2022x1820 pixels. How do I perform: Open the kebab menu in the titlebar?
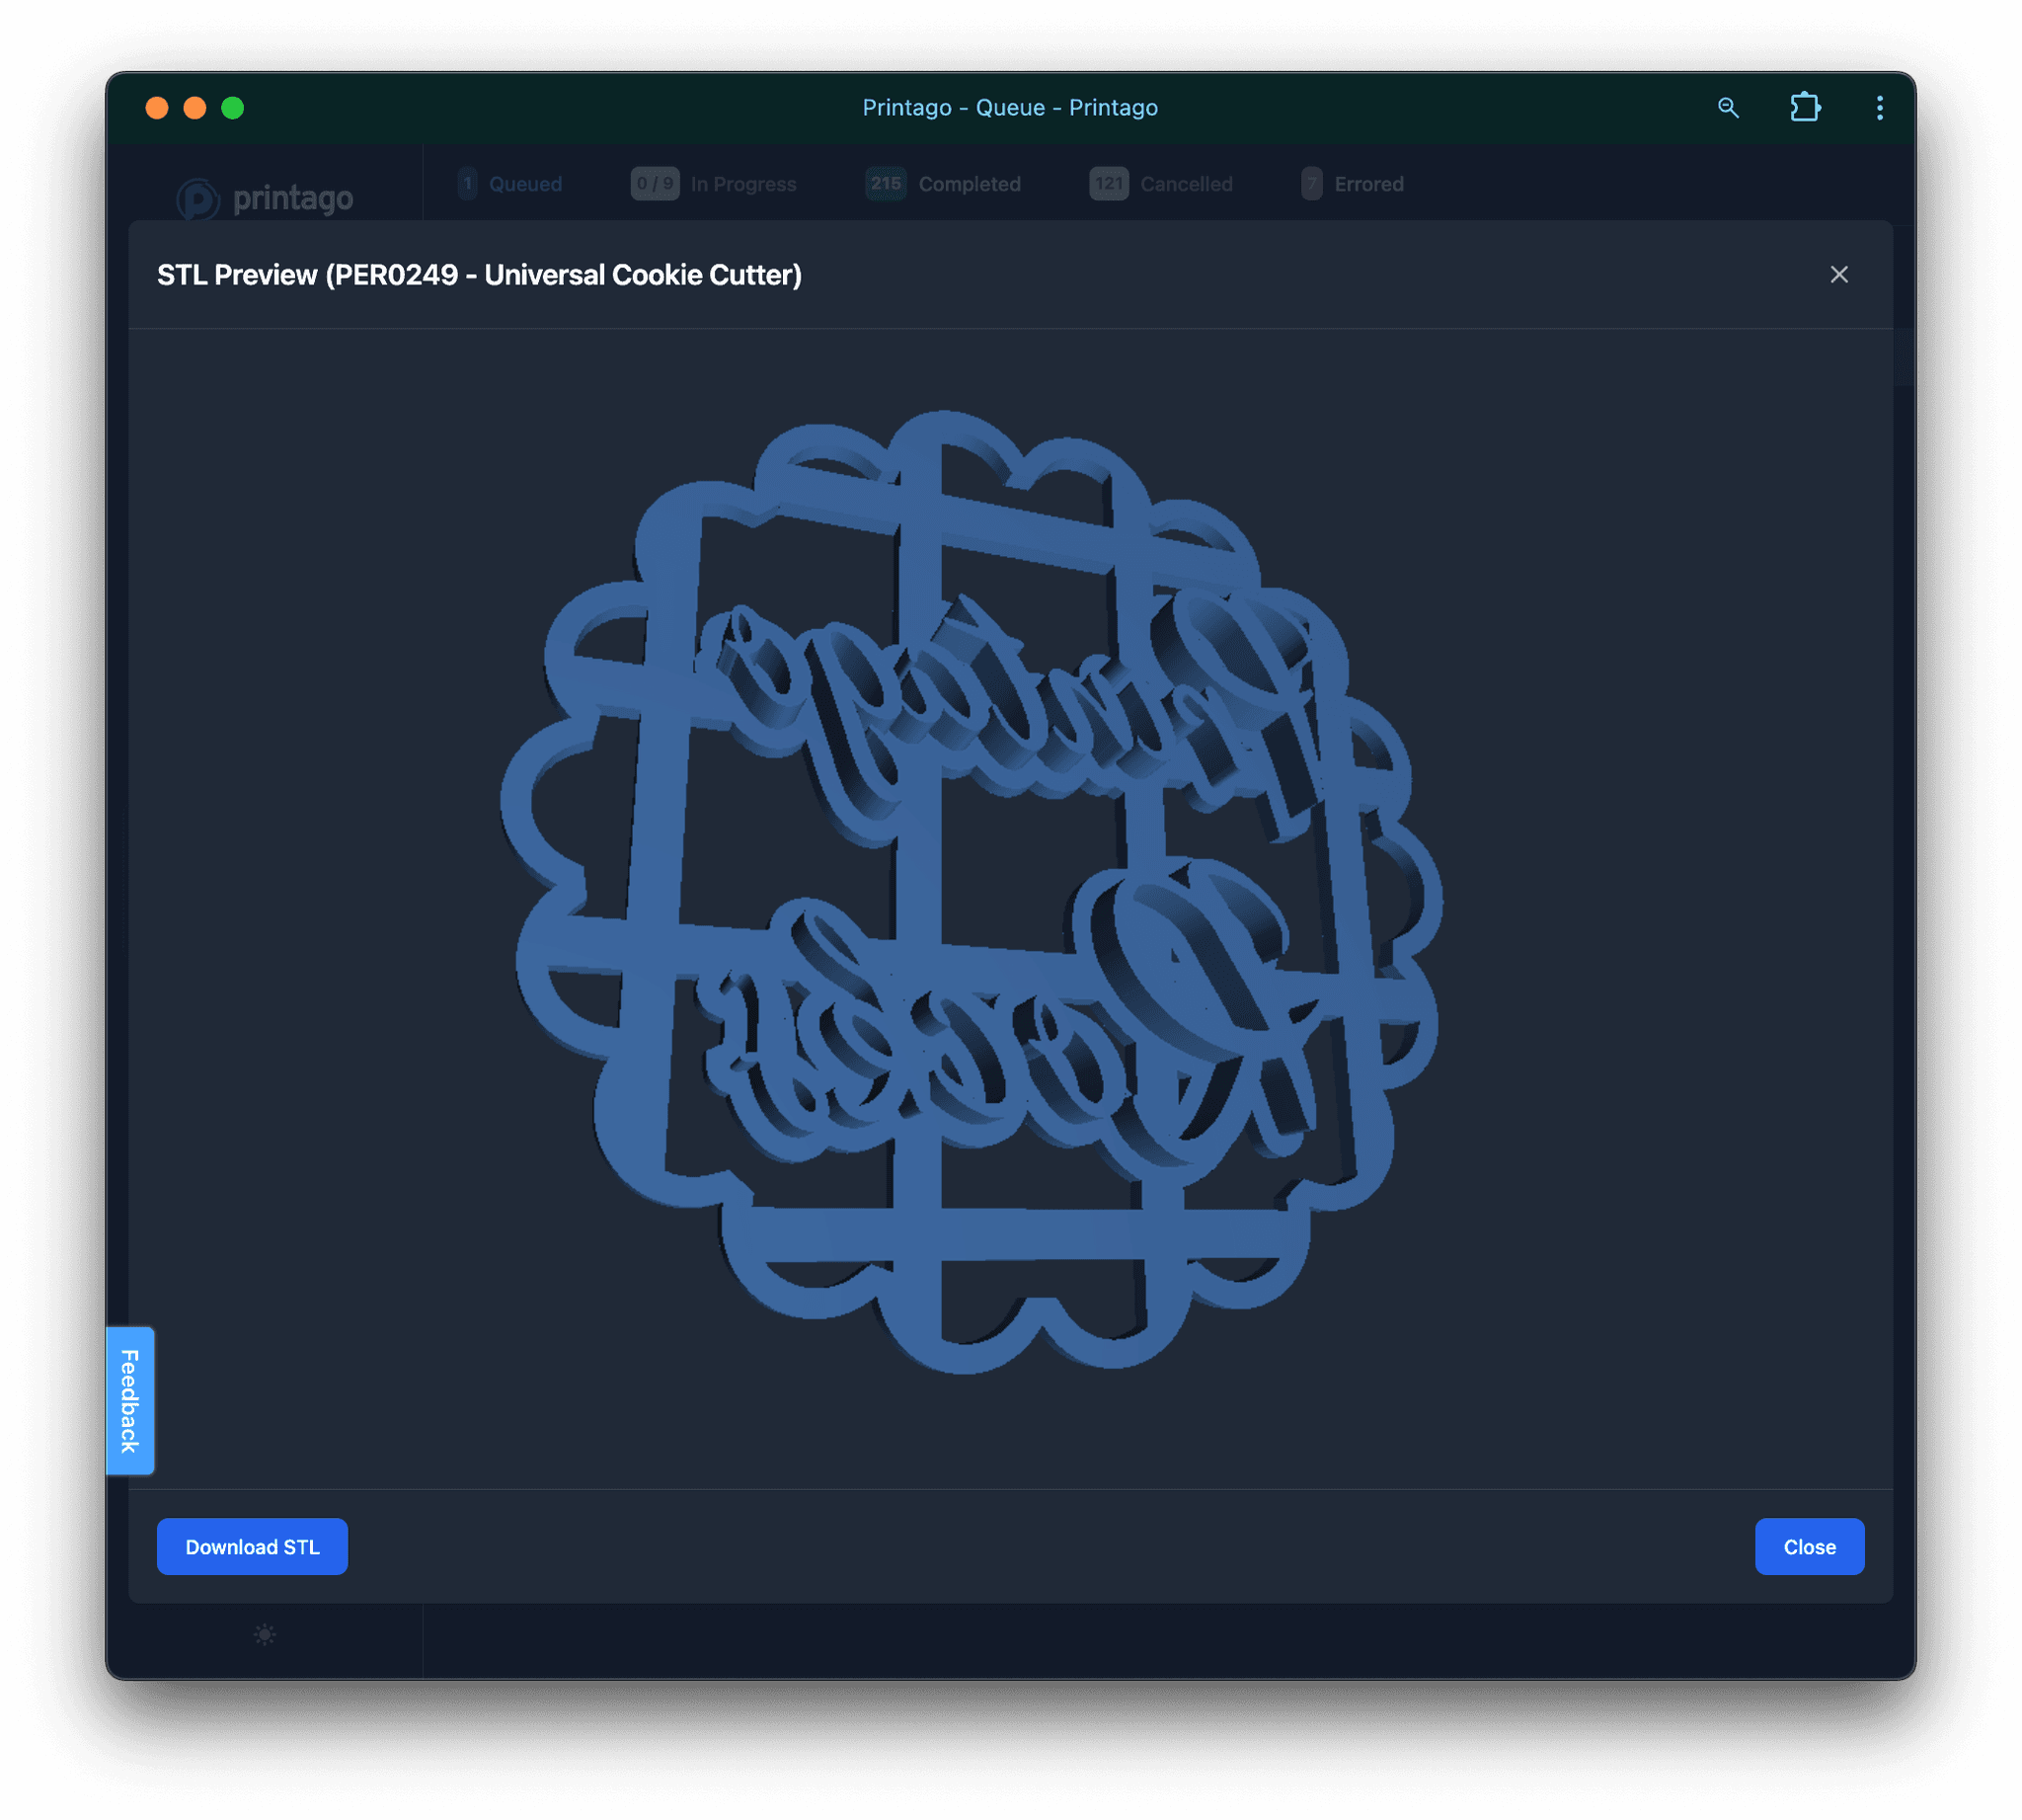pos(1880,107)
